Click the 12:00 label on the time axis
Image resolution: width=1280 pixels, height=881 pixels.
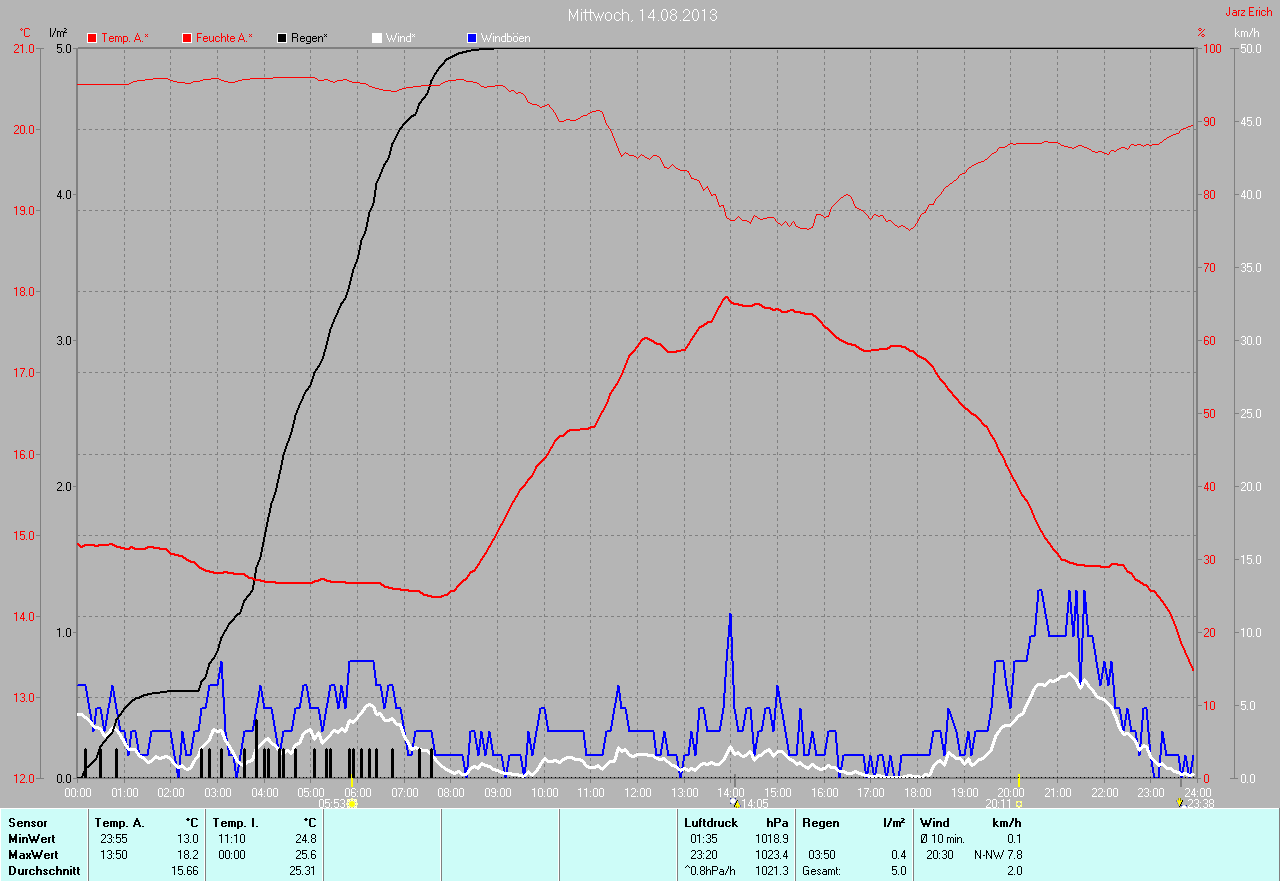pos(637,792)
